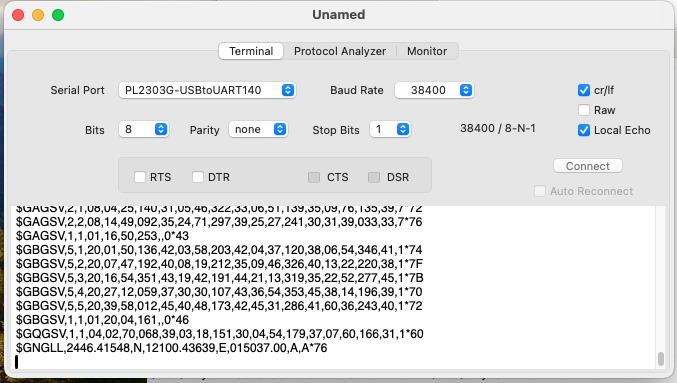This screenshot has height=383, width=677.
Task: Click the $GAGSV,1,1,01,16,50,253 line
Action: pyautogui.click(x=102, y=236)
